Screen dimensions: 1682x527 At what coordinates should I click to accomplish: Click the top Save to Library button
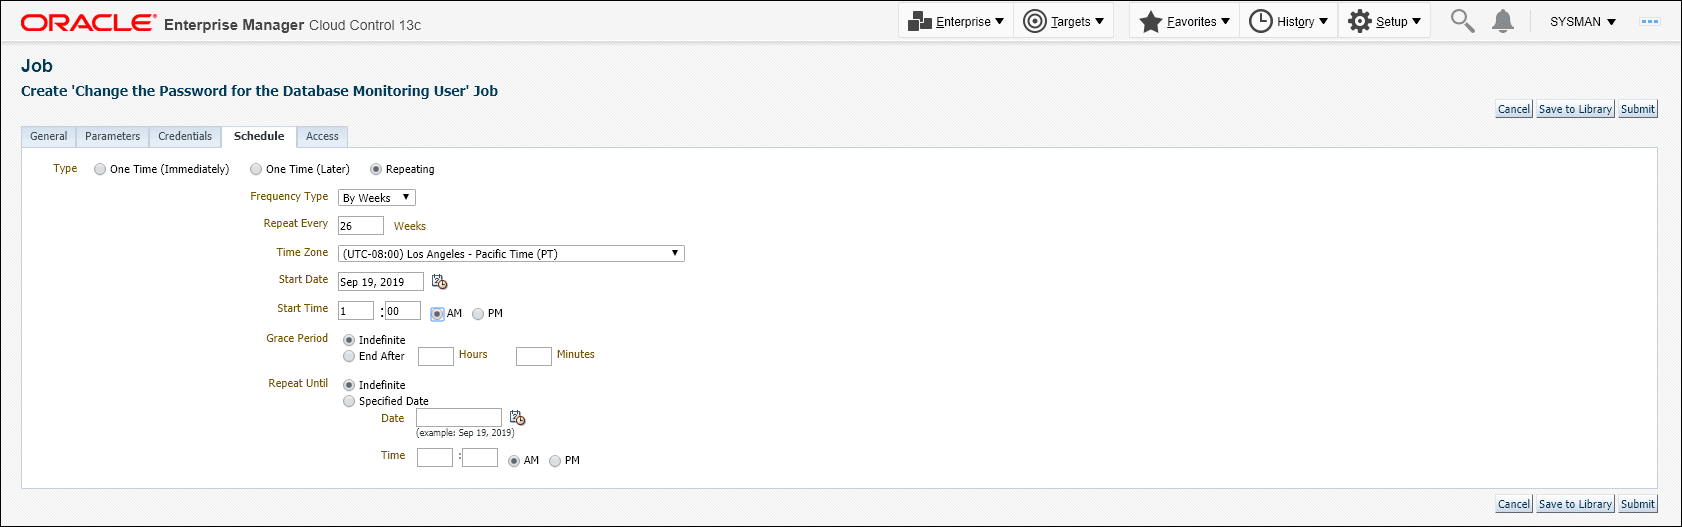(x=1575, y=109)
